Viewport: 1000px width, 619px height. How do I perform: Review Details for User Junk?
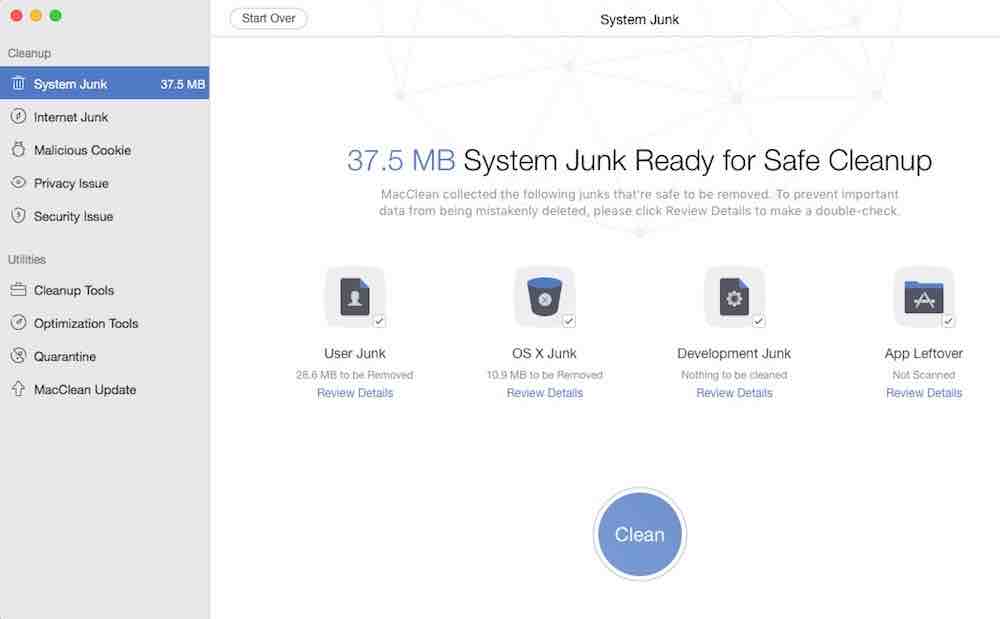pos(355,393)
